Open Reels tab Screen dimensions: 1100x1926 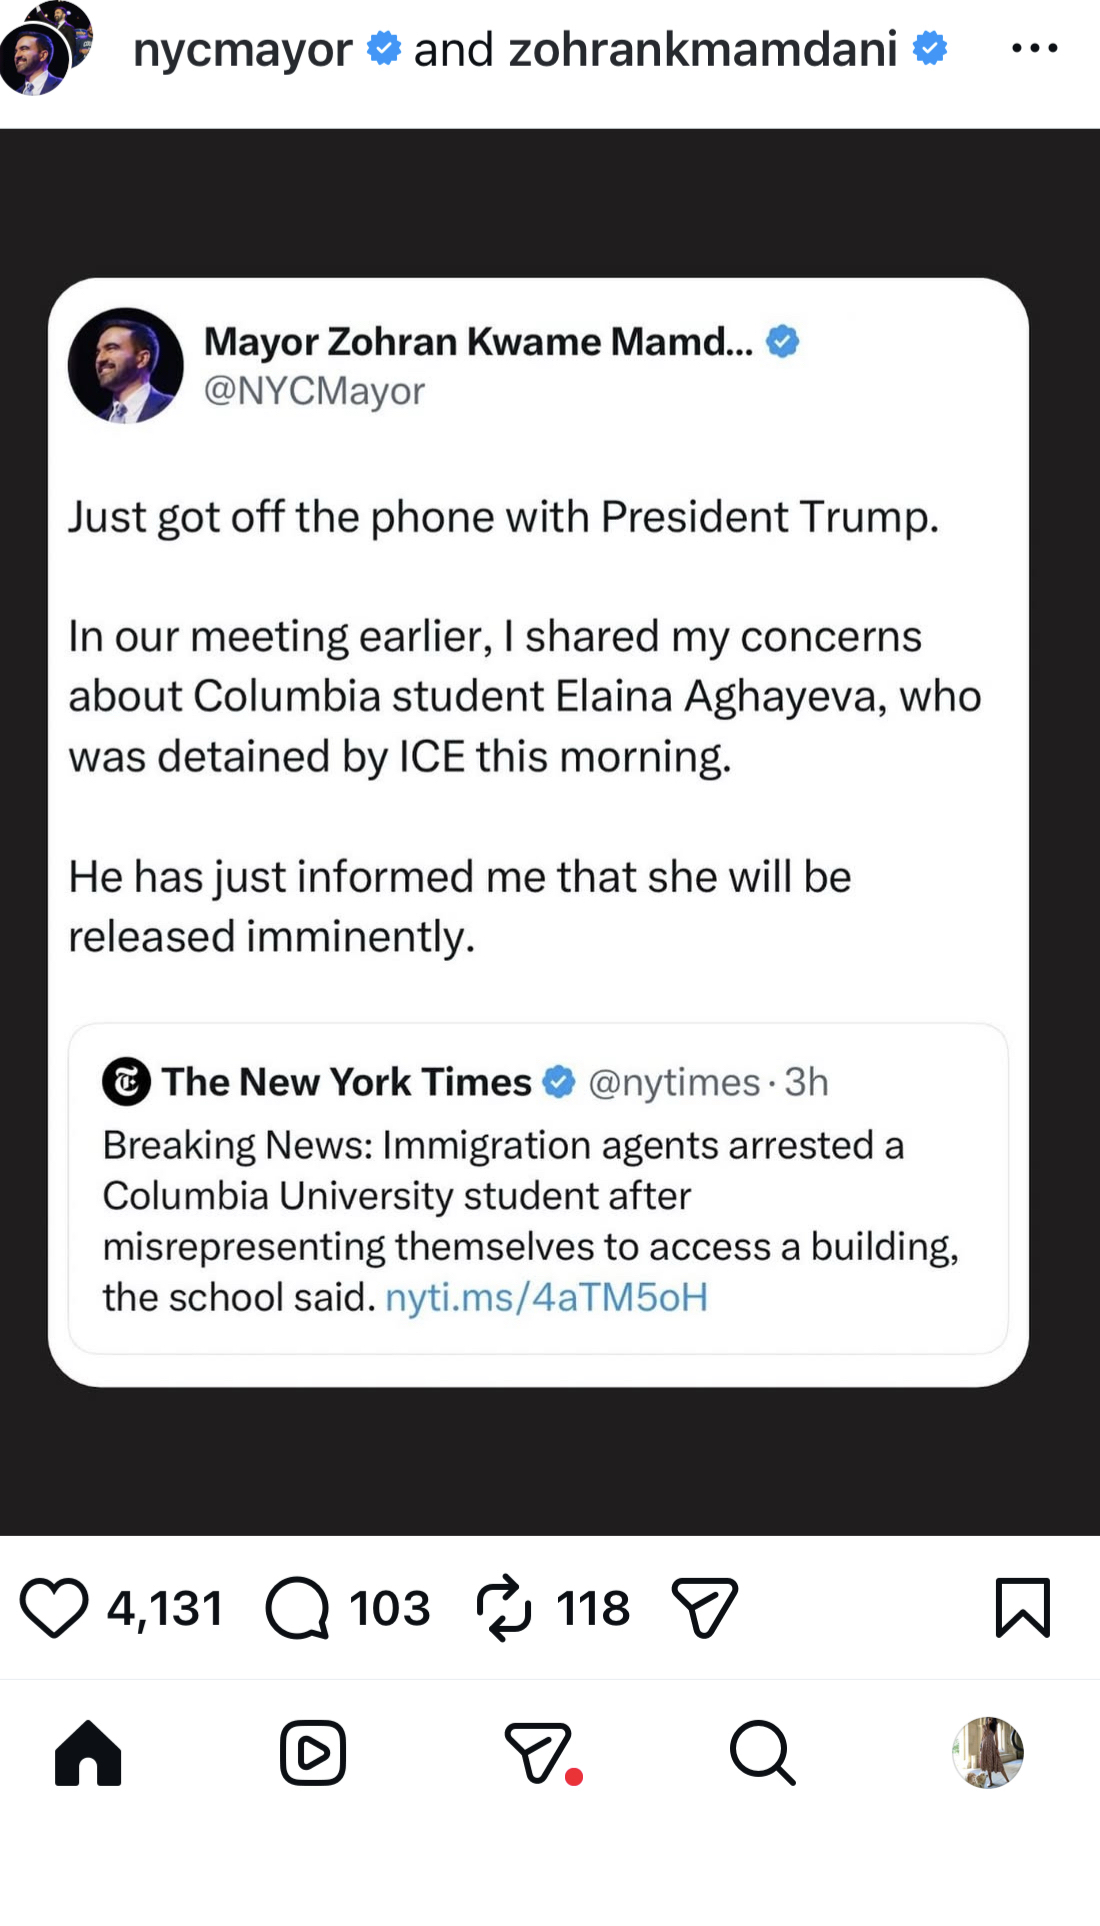tap(313, 1753)
